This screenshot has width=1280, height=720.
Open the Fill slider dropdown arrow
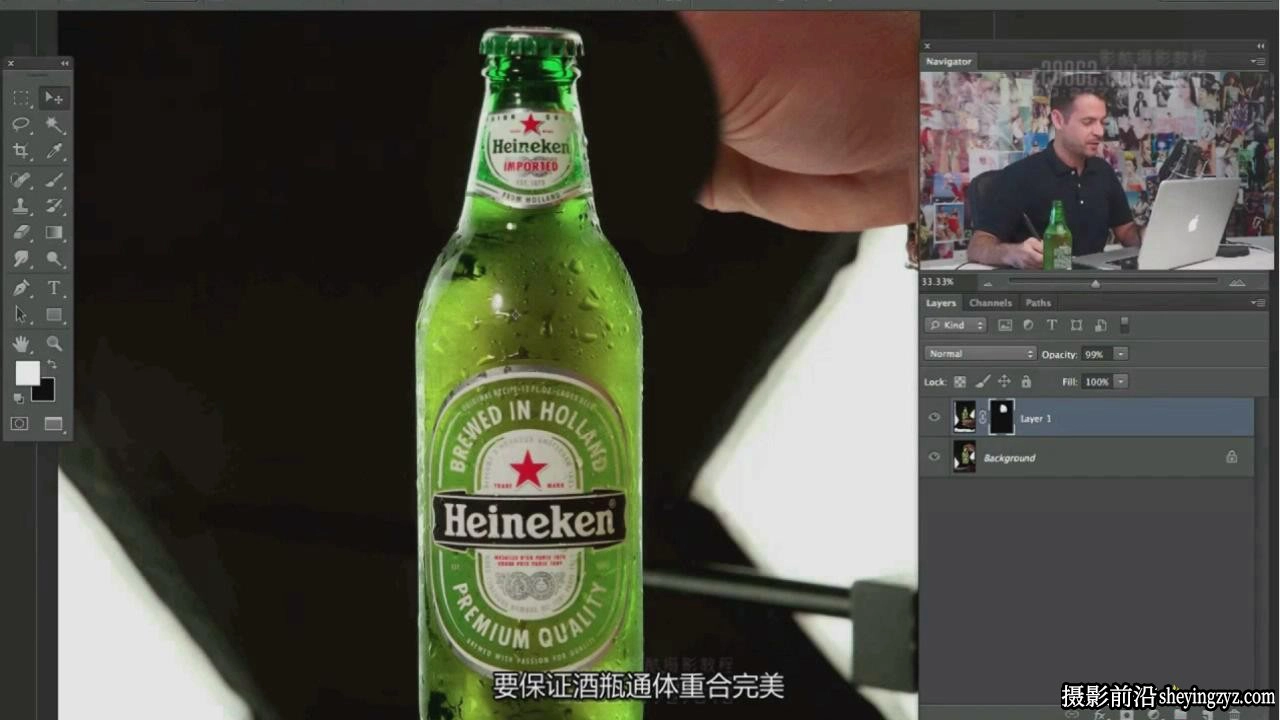tap(1121, 382)
